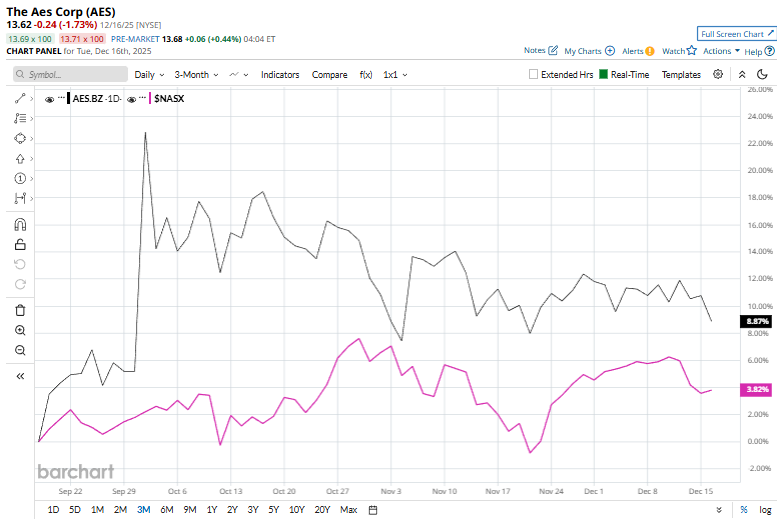The image size is (777, 525).
Task: Open $NASX series options menu
Action: (143, 98)
